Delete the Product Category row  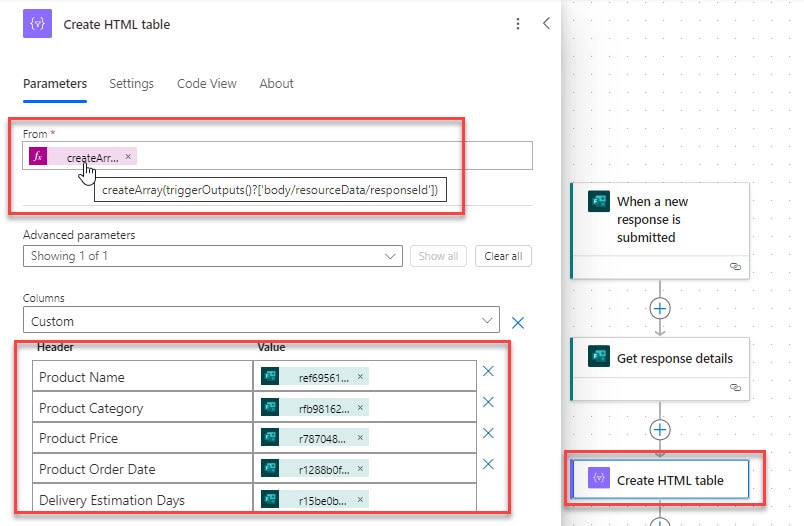click(488, 402)
